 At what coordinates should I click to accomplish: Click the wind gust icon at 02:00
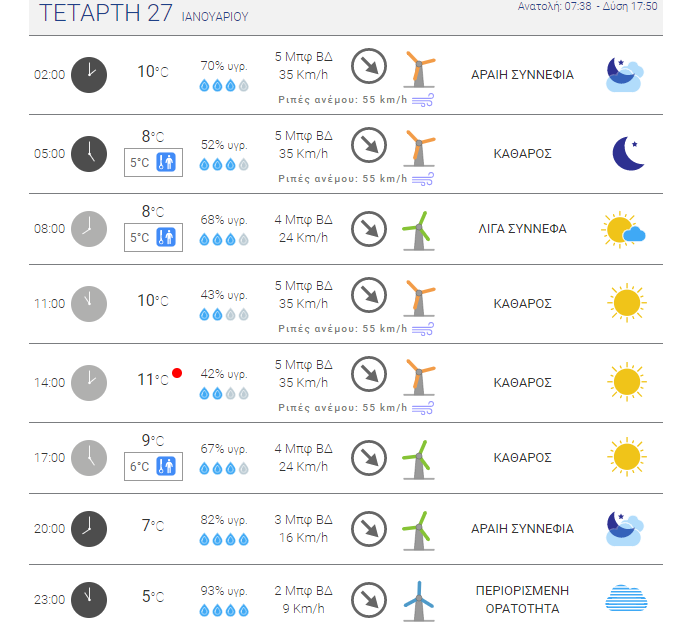tap(423, 100)
